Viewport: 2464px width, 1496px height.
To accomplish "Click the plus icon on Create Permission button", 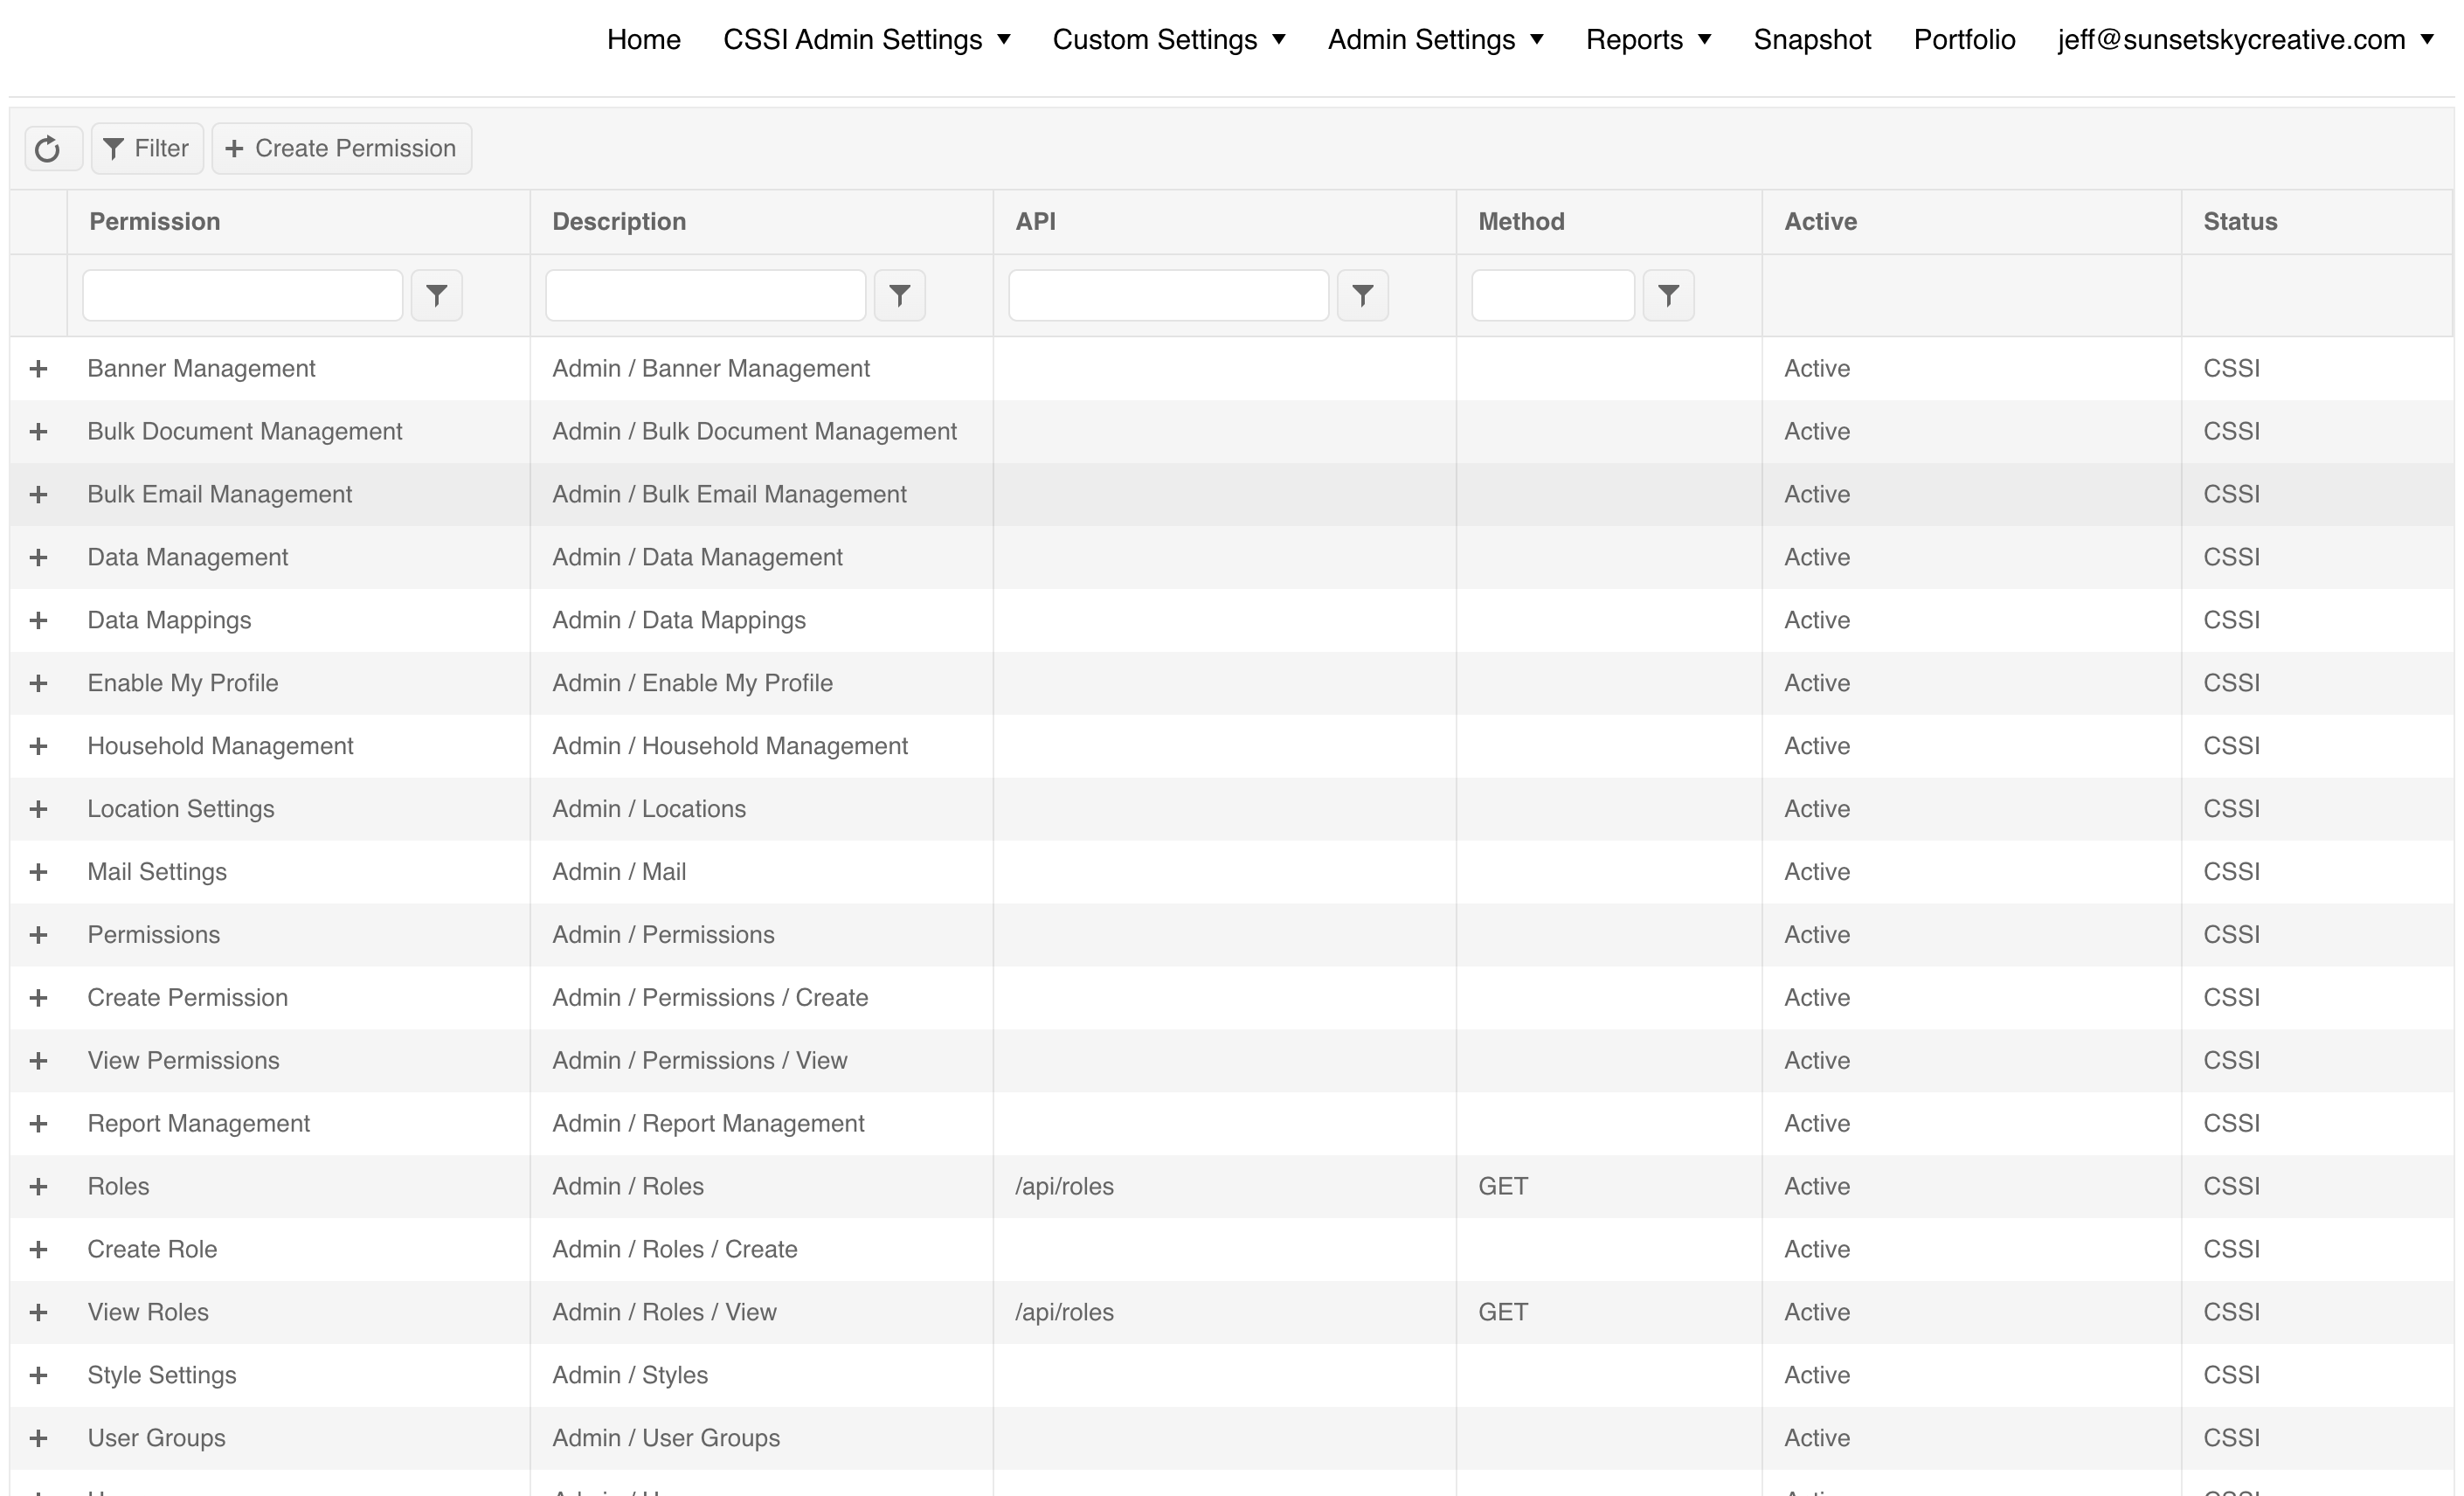I will point(234,148).
